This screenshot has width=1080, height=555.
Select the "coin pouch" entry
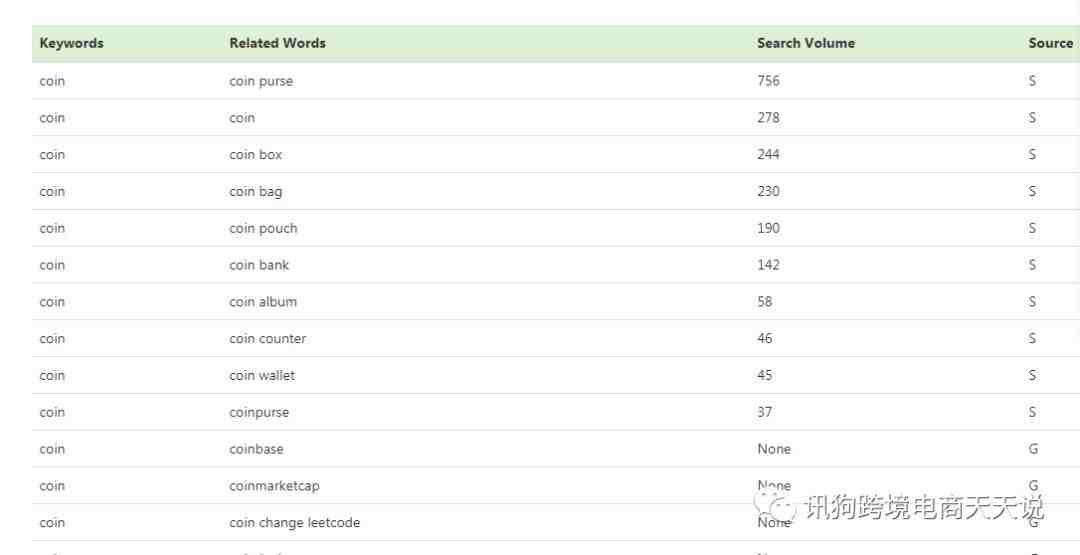[x=263, y=228]
